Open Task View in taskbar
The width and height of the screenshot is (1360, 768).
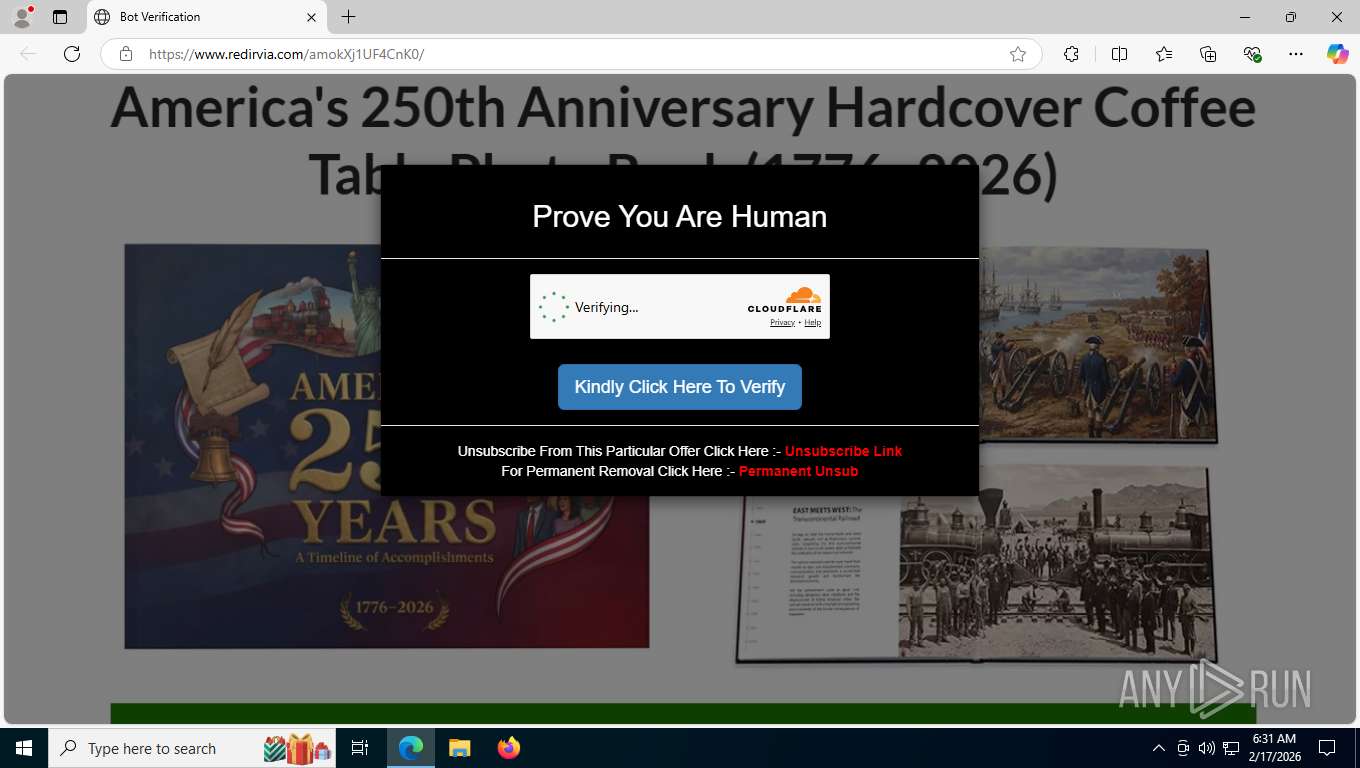click(360, 748)
